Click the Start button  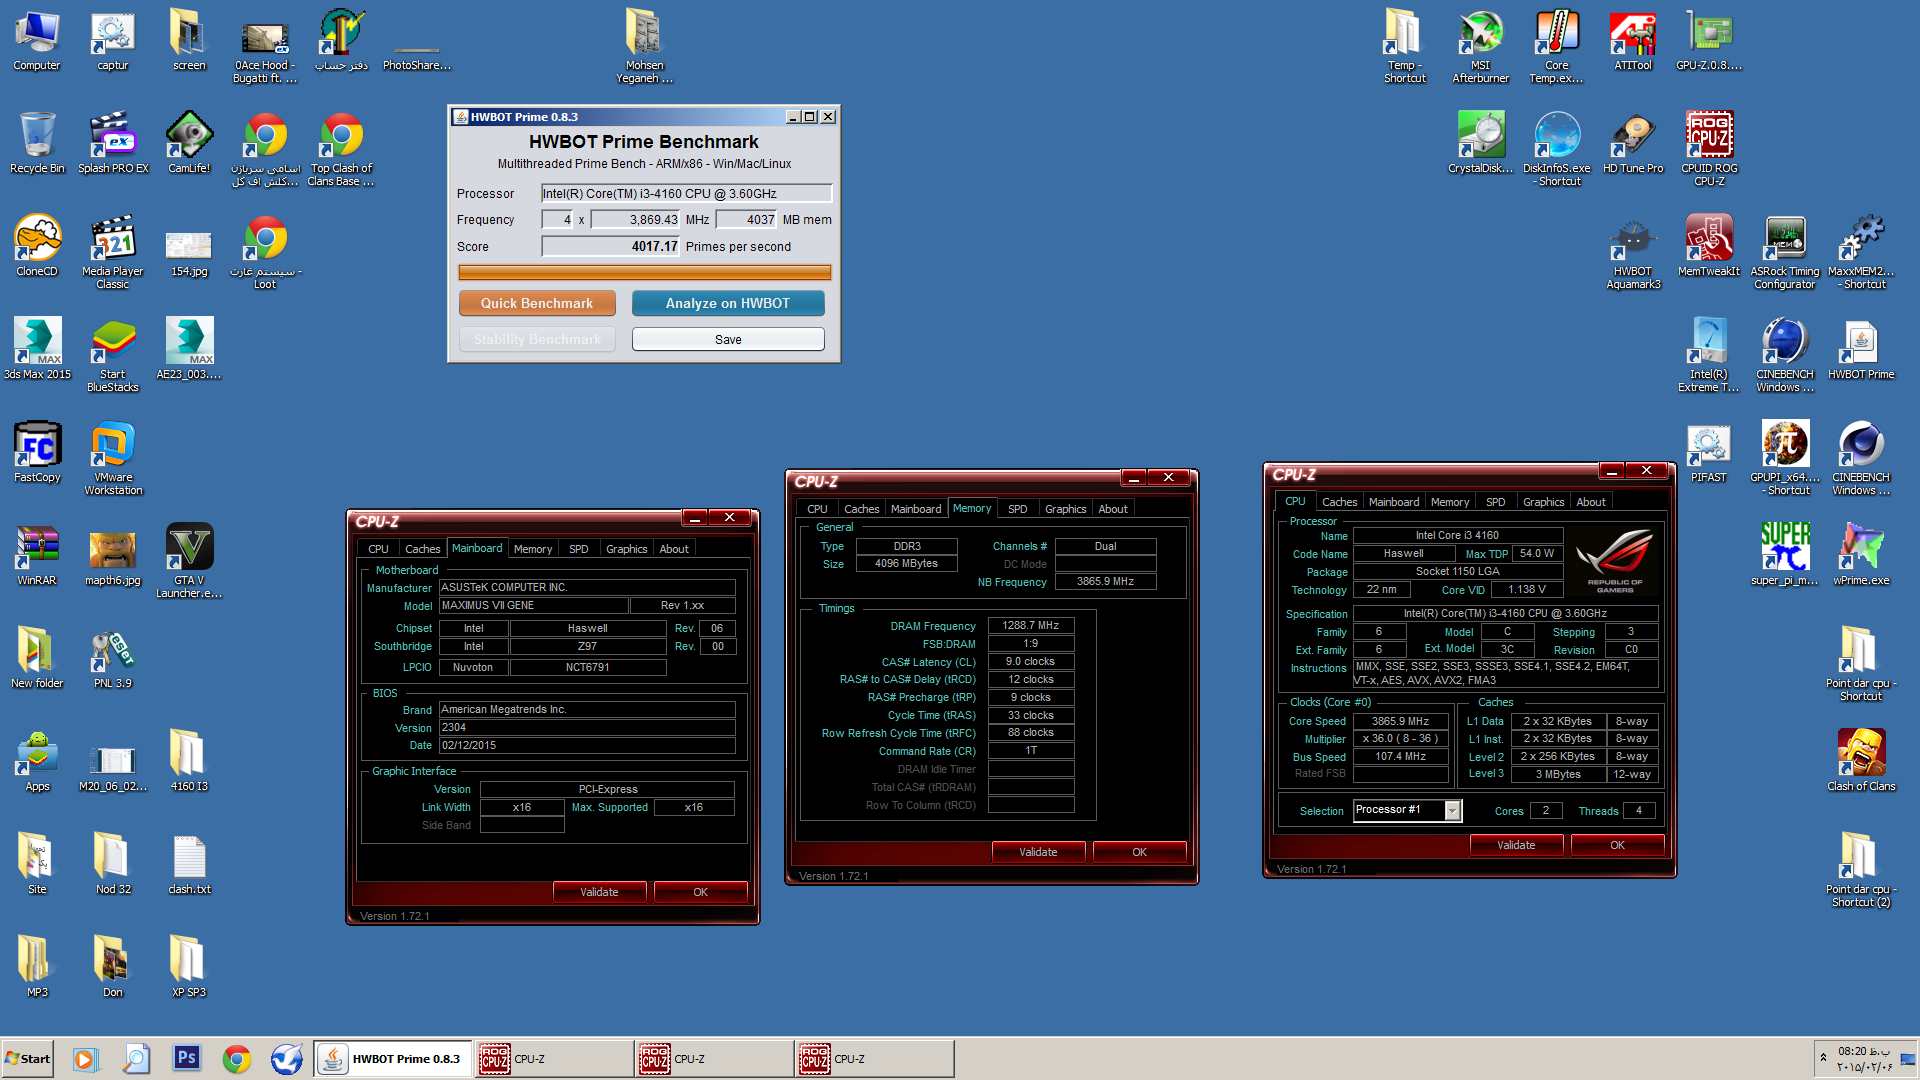[x=28, y=1059]
